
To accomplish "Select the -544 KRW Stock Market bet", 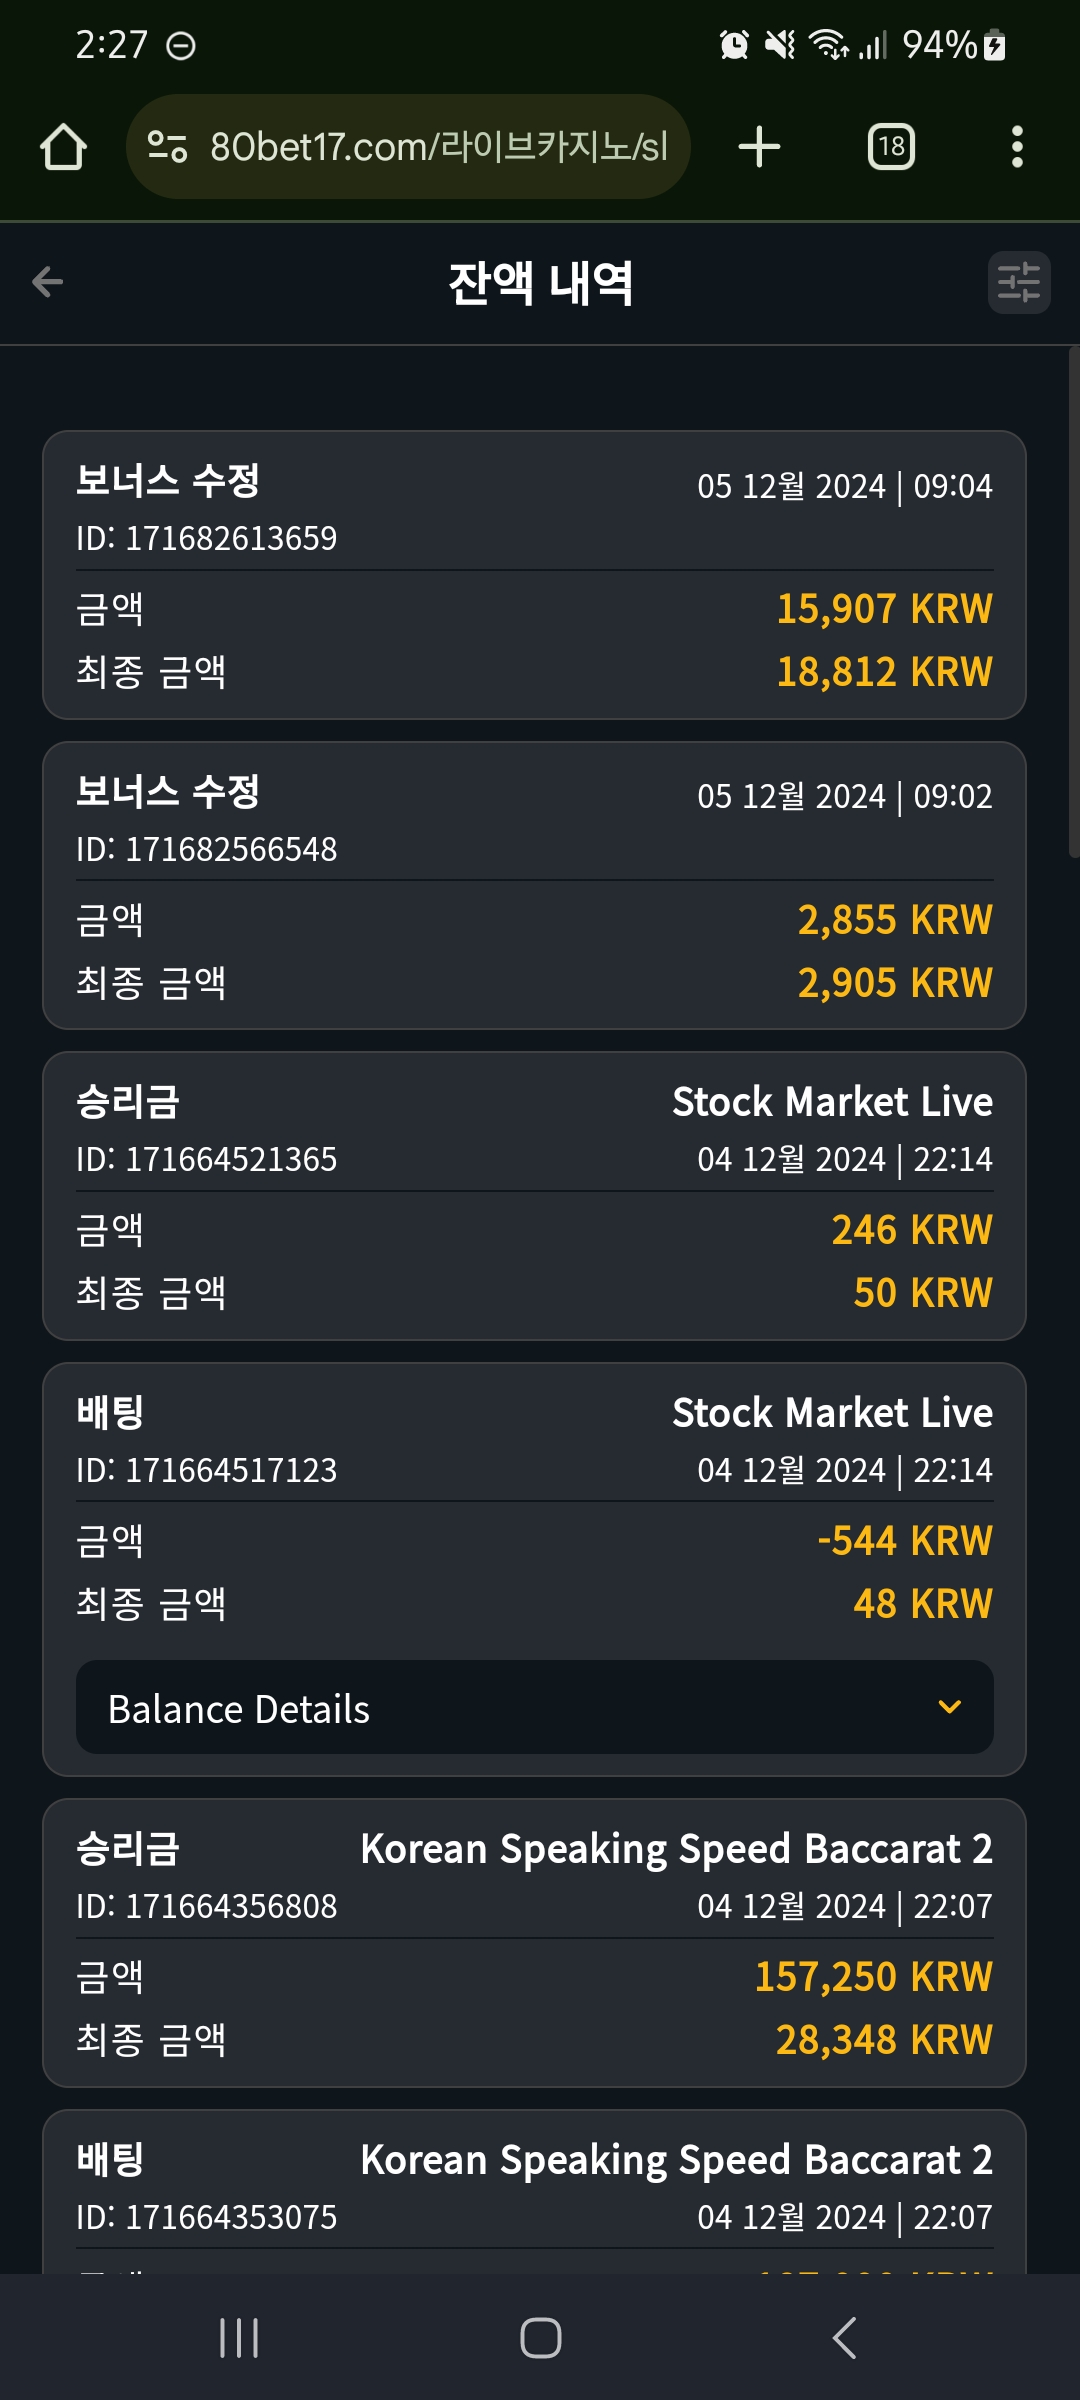I will pyautogui.click(x=535, y=1570).
